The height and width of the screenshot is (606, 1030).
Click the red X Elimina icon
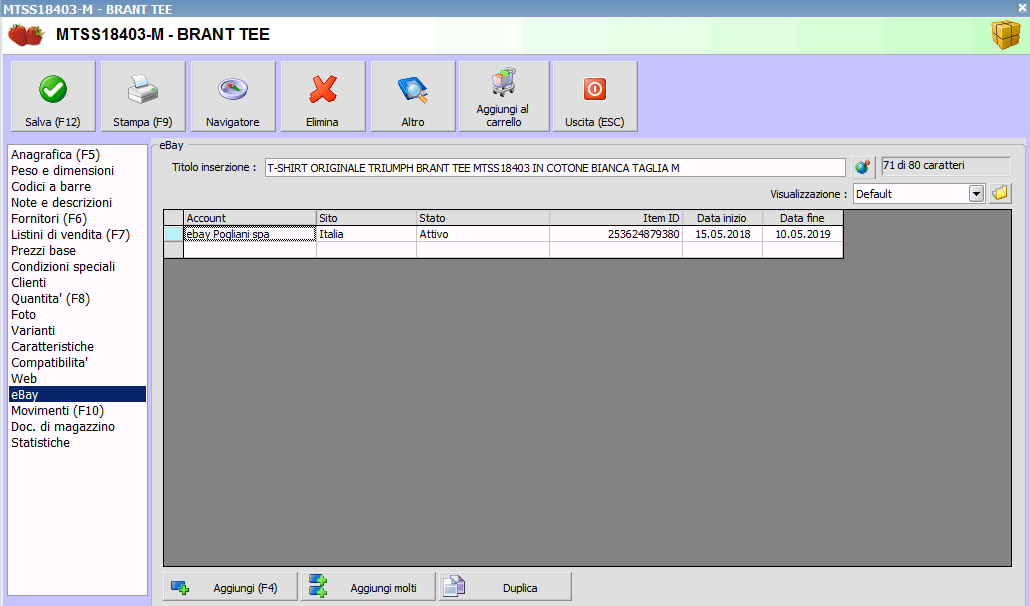(322, 90)
